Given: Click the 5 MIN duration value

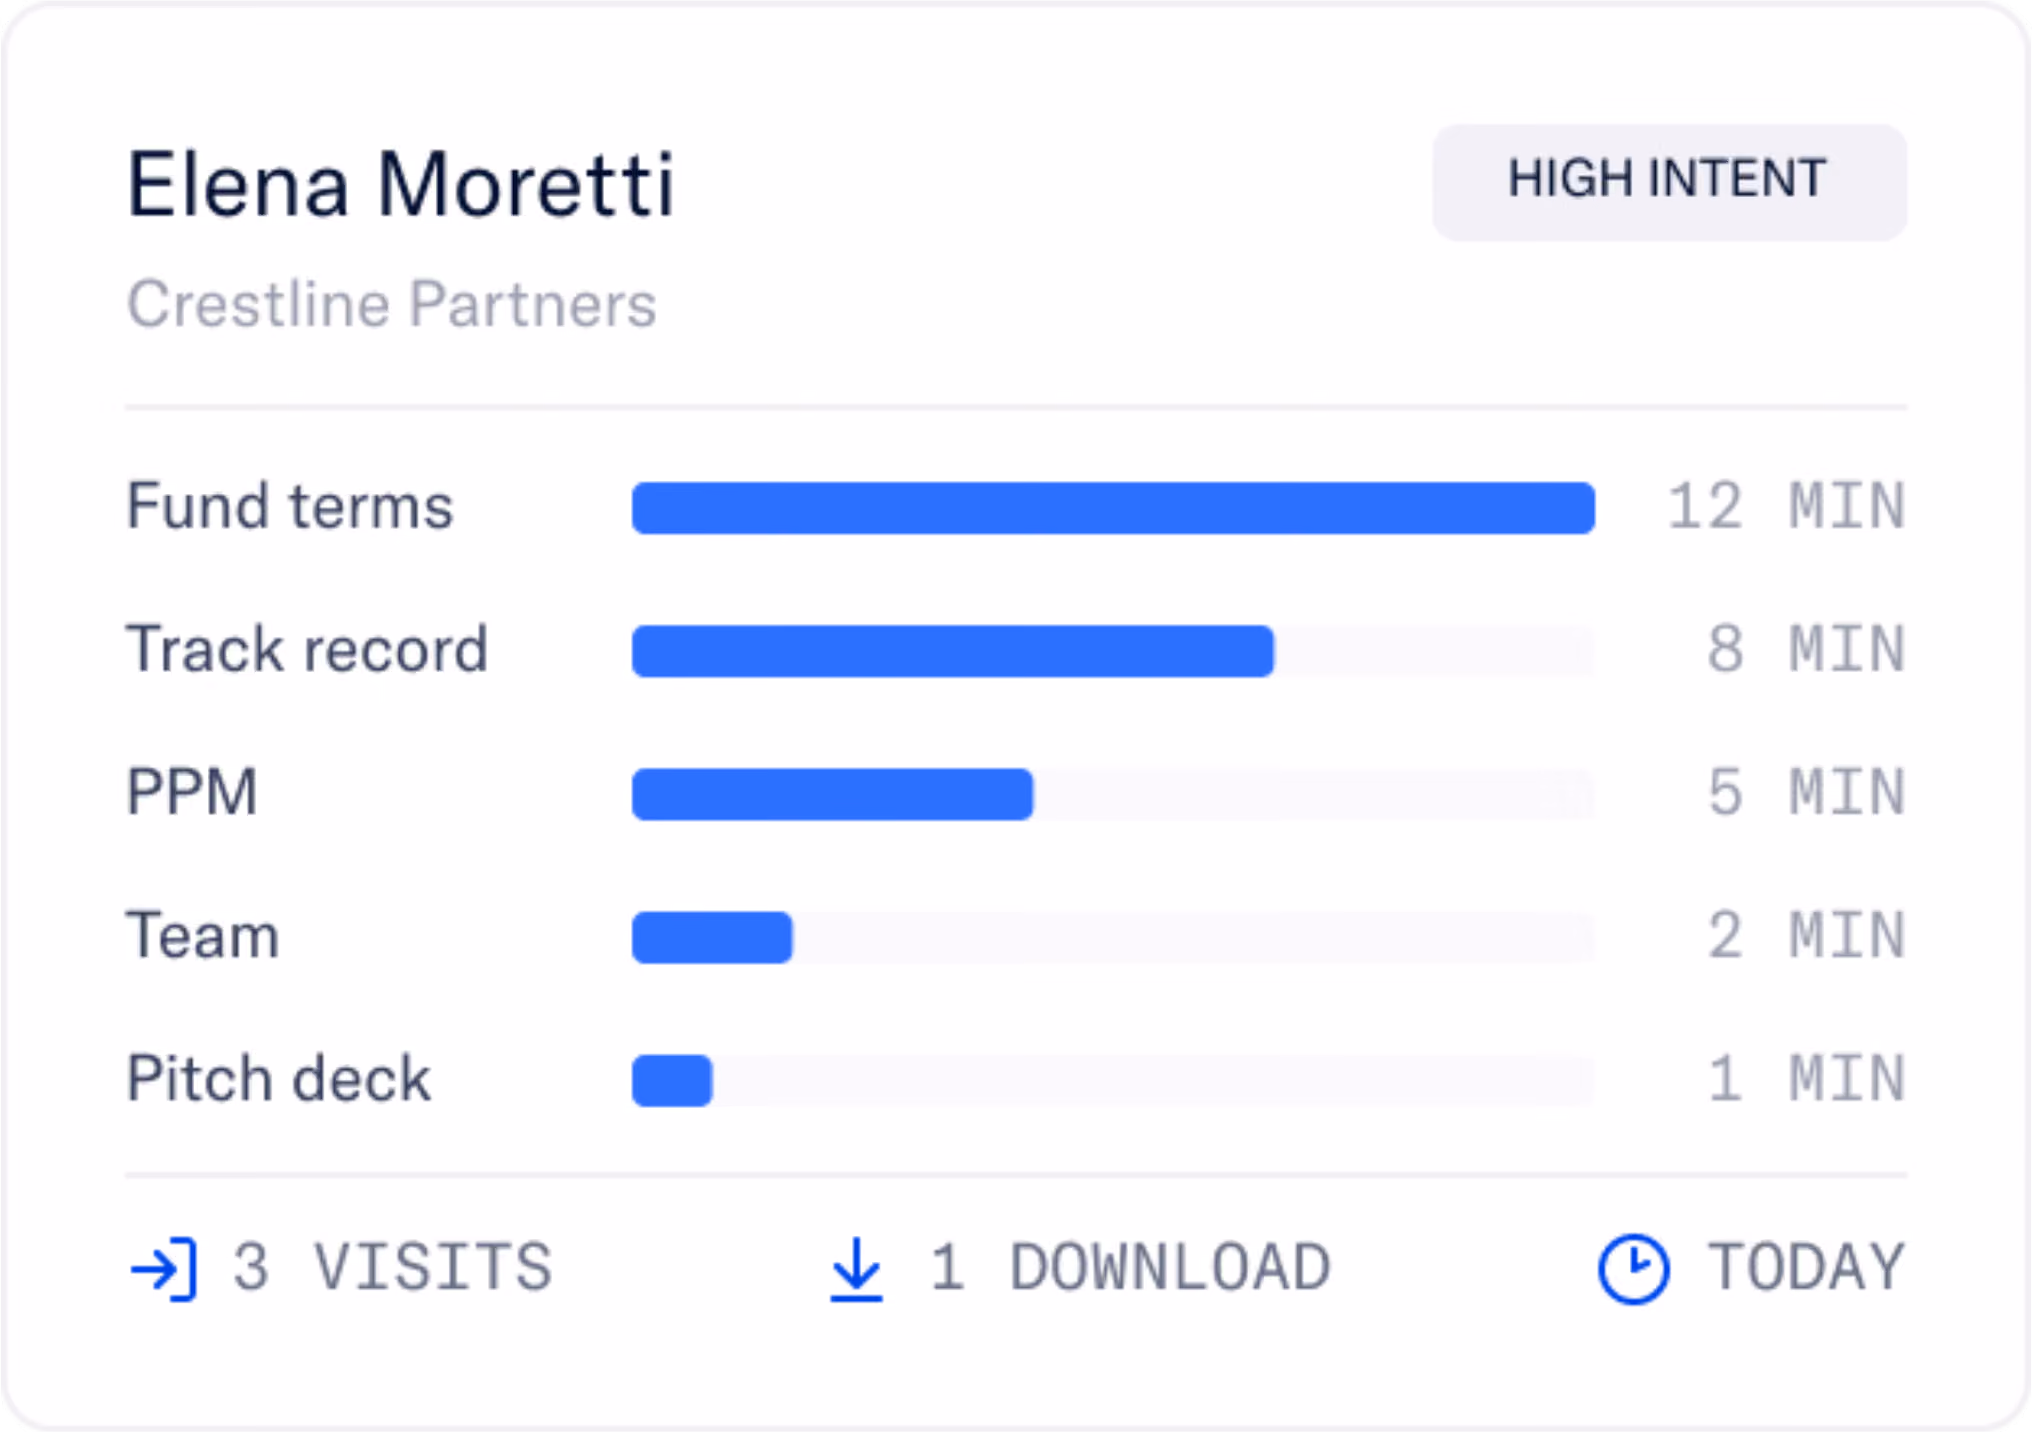Looking at the screenshot, I should (x=1806, y=792).
